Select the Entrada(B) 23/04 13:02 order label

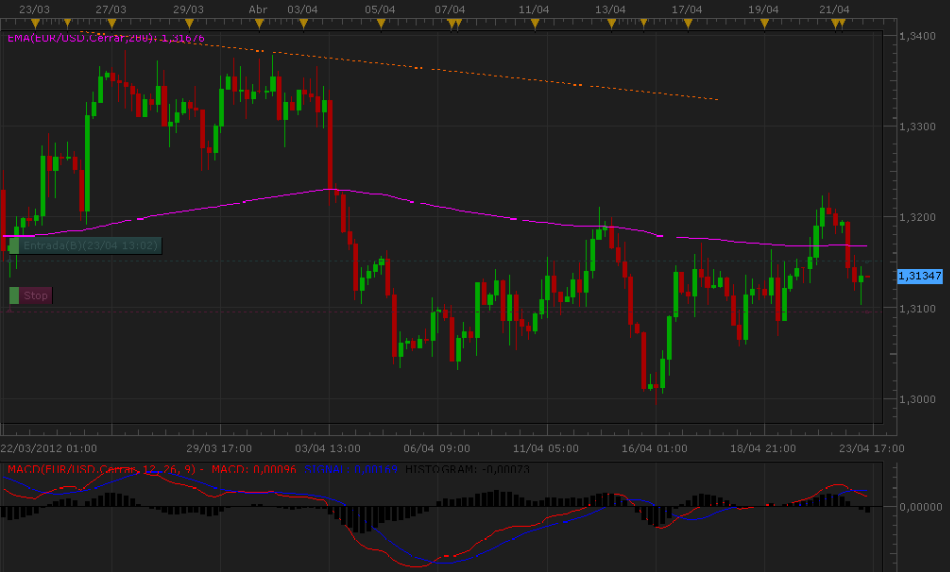click(x=90, y=245)
